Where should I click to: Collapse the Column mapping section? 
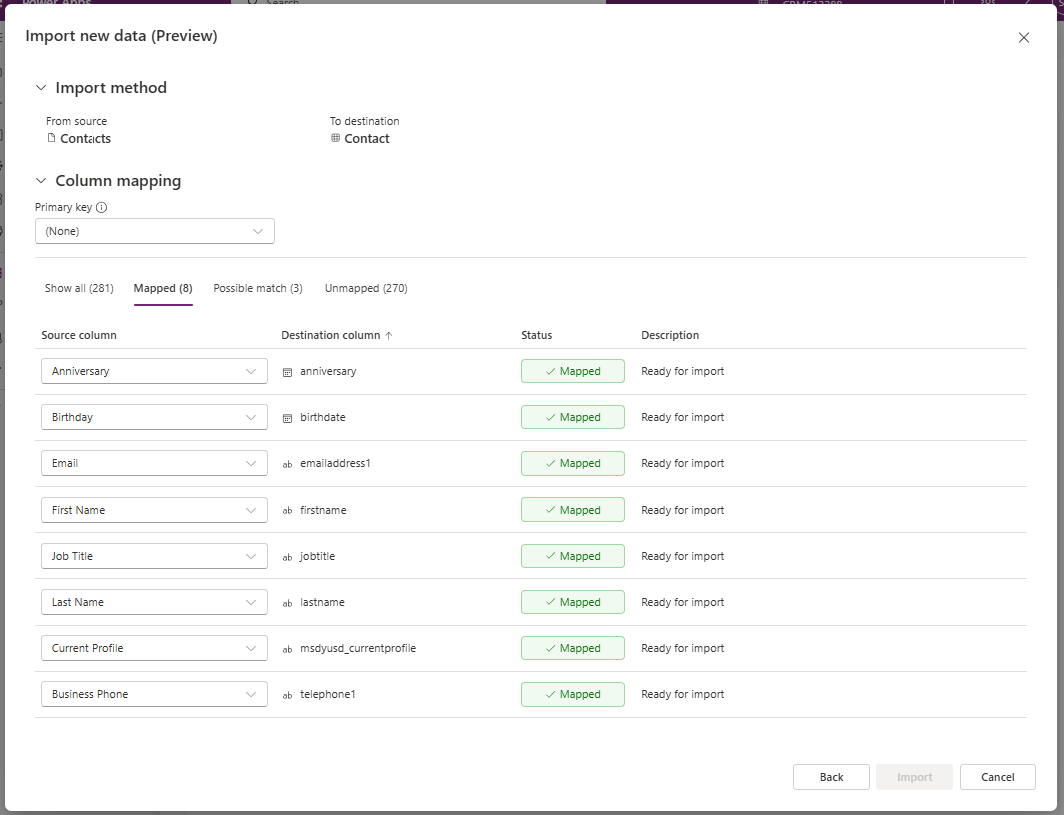point(41,181)
